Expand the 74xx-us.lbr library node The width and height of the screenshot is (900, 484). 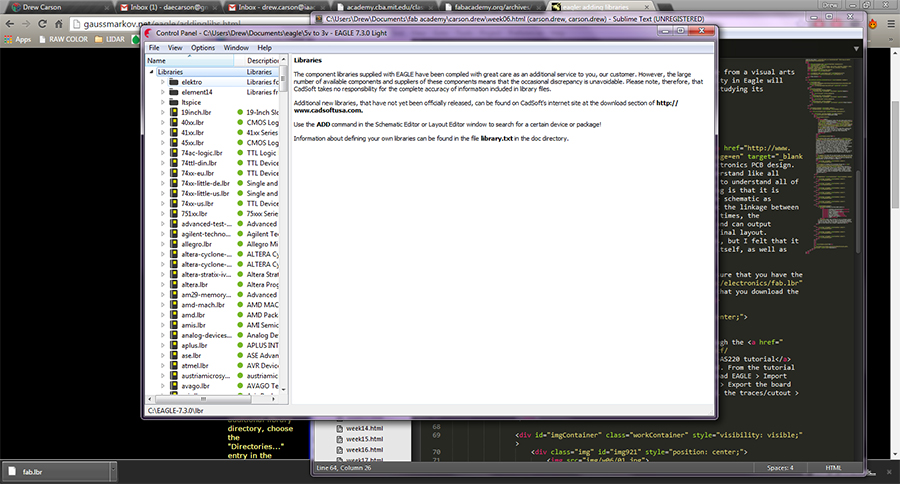pyautogui.click(x=162, y=204)
